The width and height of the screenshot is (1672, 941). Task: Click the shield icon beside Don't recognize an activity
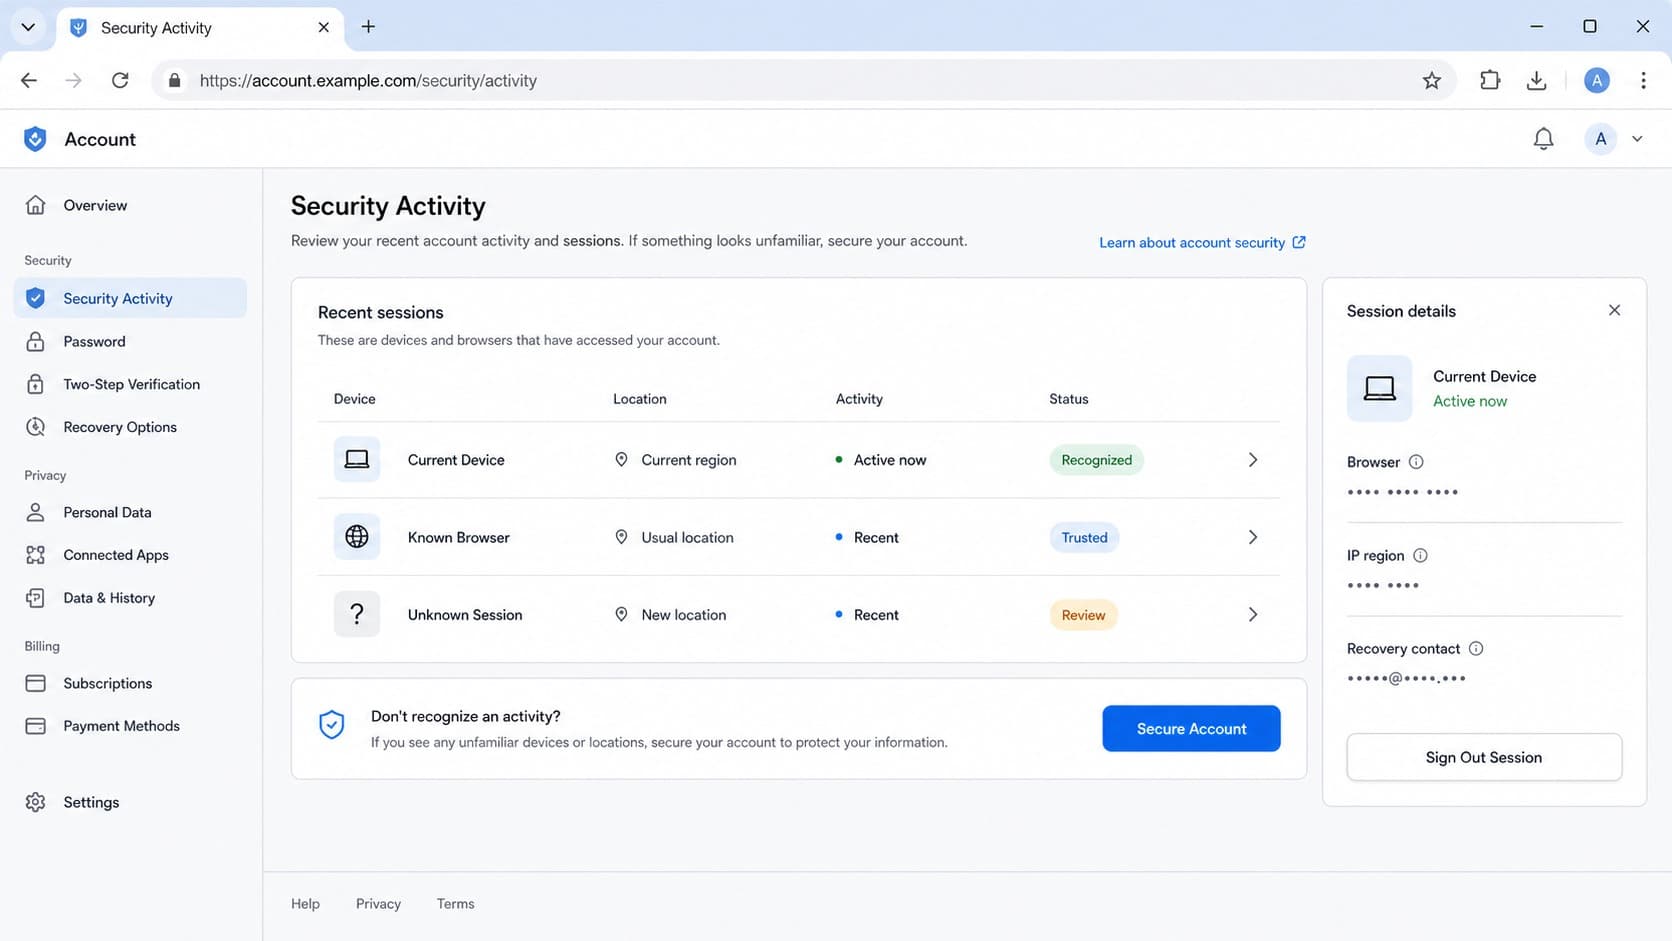tap(332, 725)
